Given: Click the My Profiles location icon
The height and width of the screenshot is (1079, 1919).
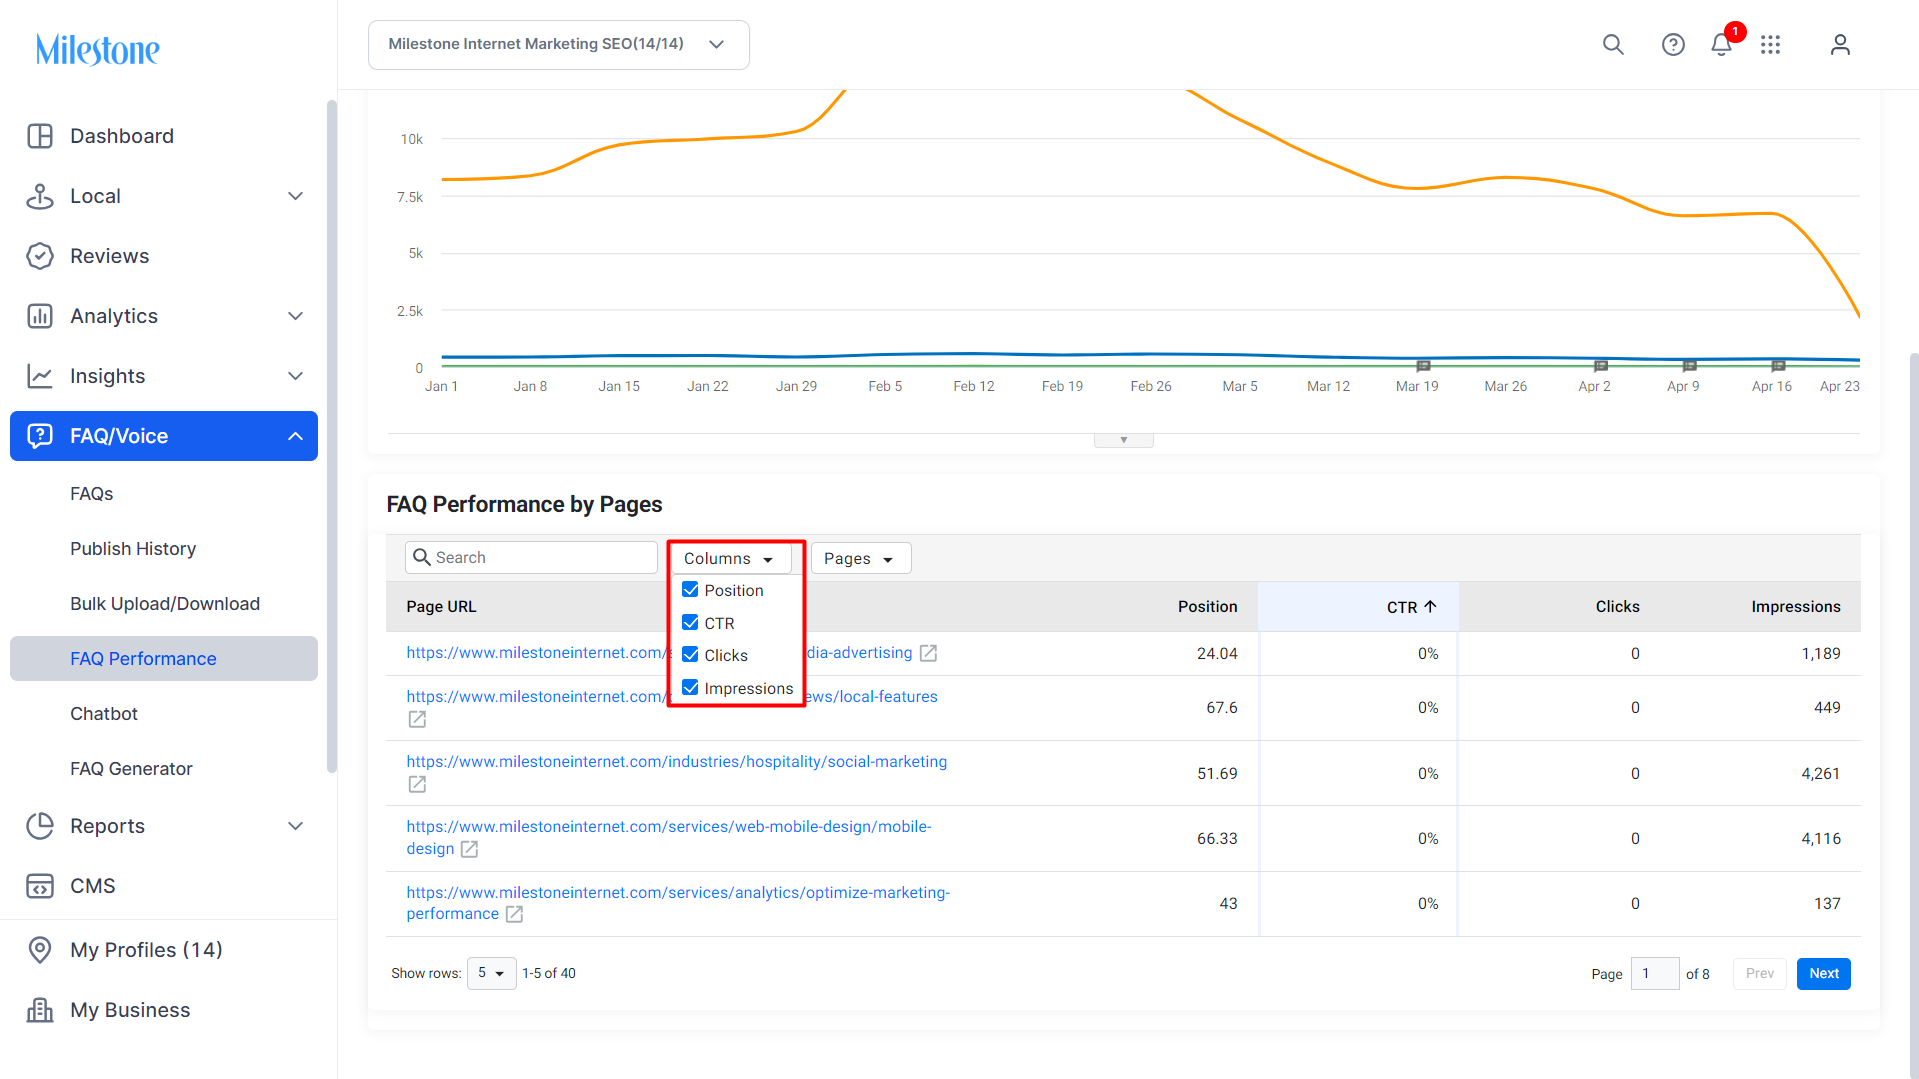Looking at the screenshot, I should point(40,950).
